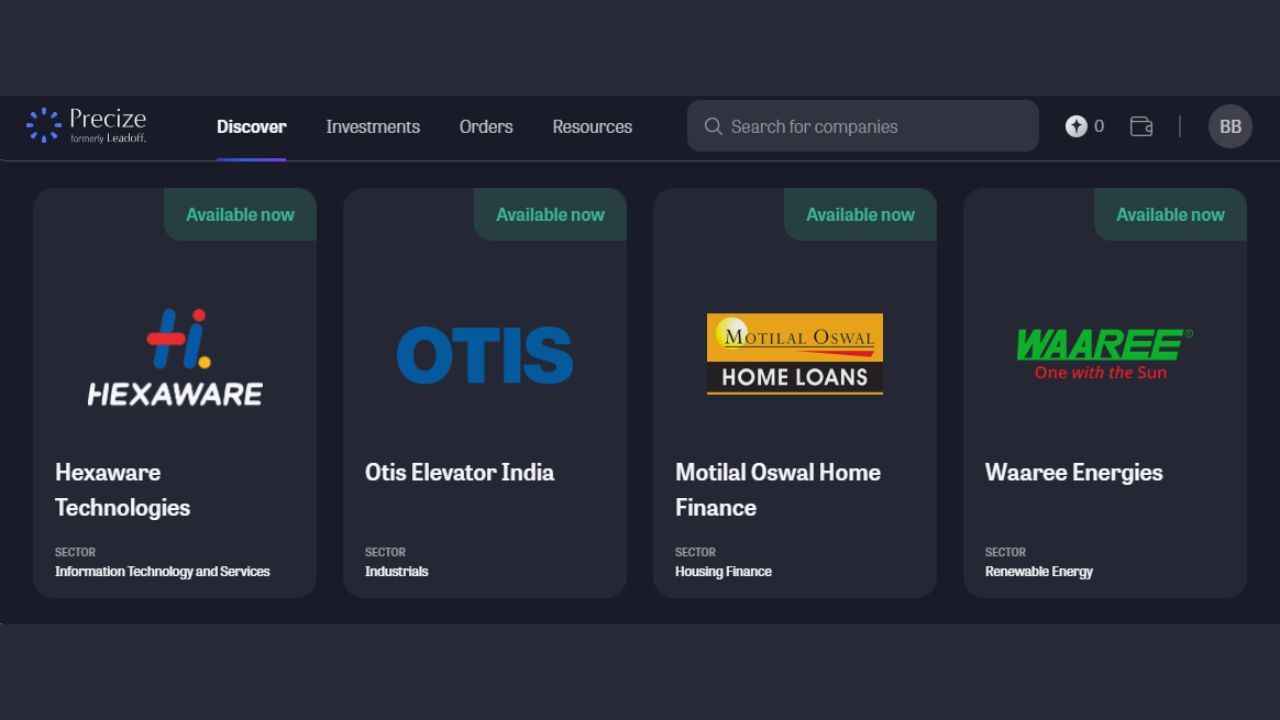Click the Hexaware logo image
Image resolution: width=1280 pixels, height=720 pixels.
point(175,357)
